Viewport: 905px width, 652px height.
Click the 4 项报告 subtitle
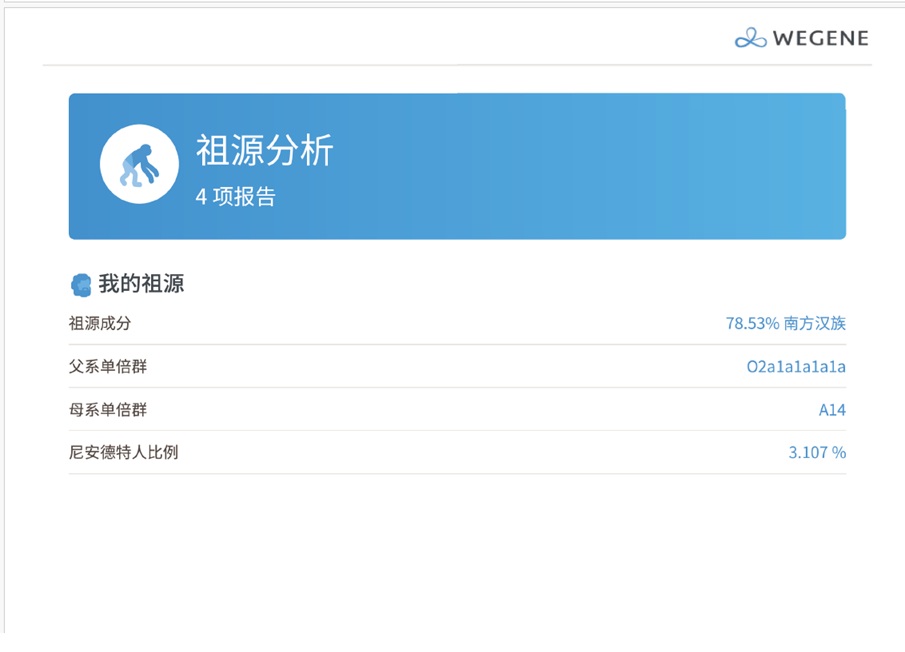coord(235,197)
